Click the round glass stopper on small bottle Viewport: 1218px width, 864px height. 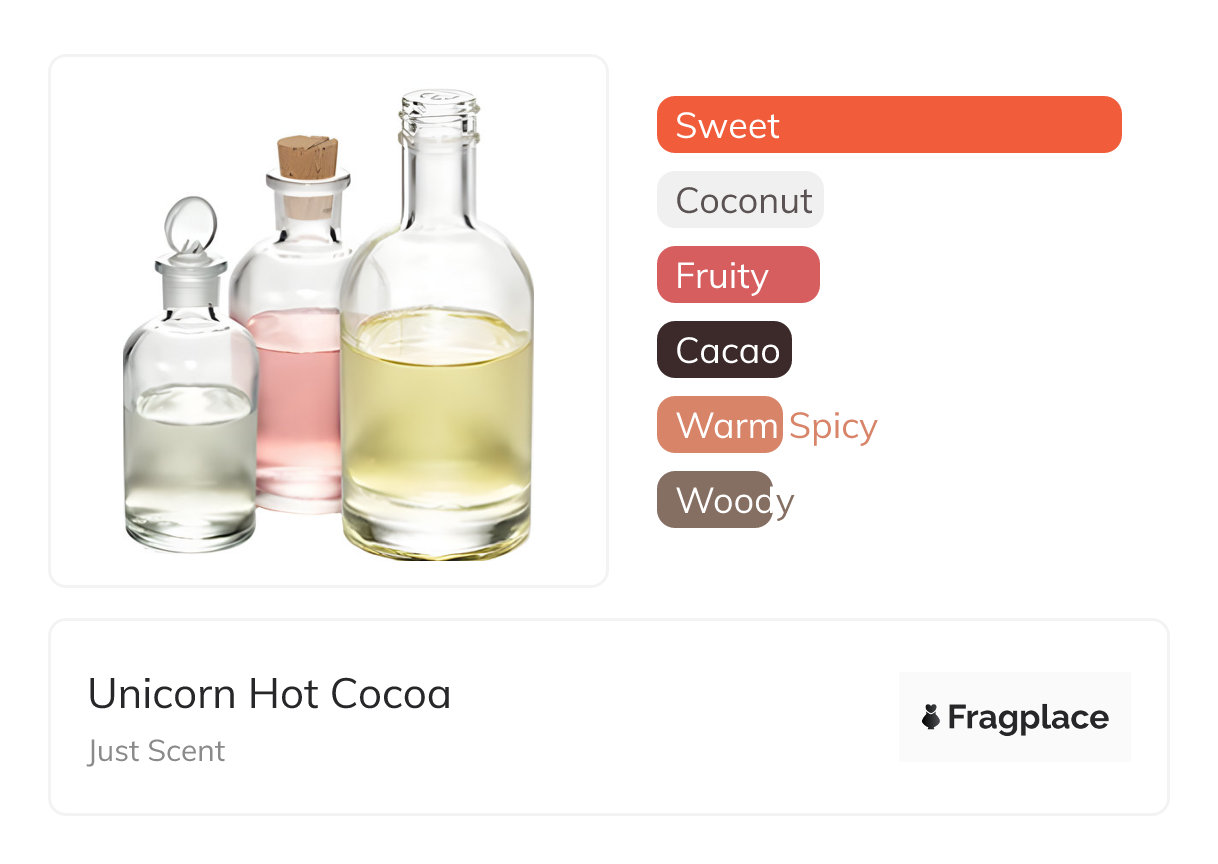[189, 224]
